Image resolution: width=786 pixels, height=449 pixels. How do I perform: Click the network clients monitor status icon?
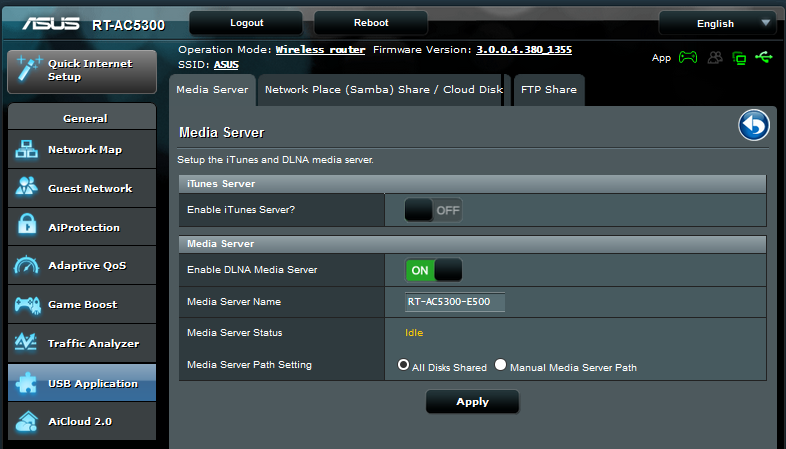(x=739, y=58)
